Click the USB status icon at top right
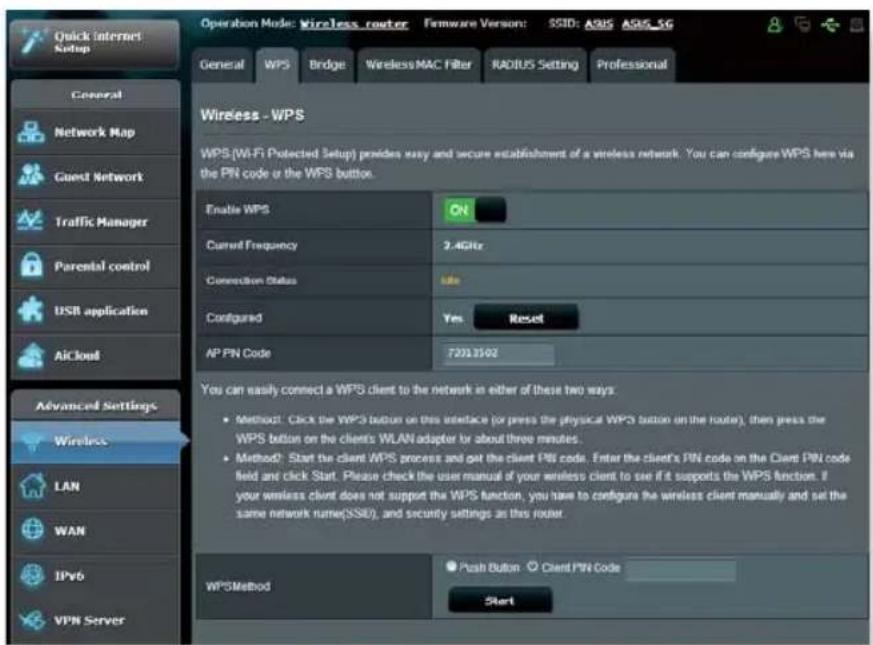Image resolution: width=873 pixels, height=645 pixels. pyautogui.click(x=830, y=25)
